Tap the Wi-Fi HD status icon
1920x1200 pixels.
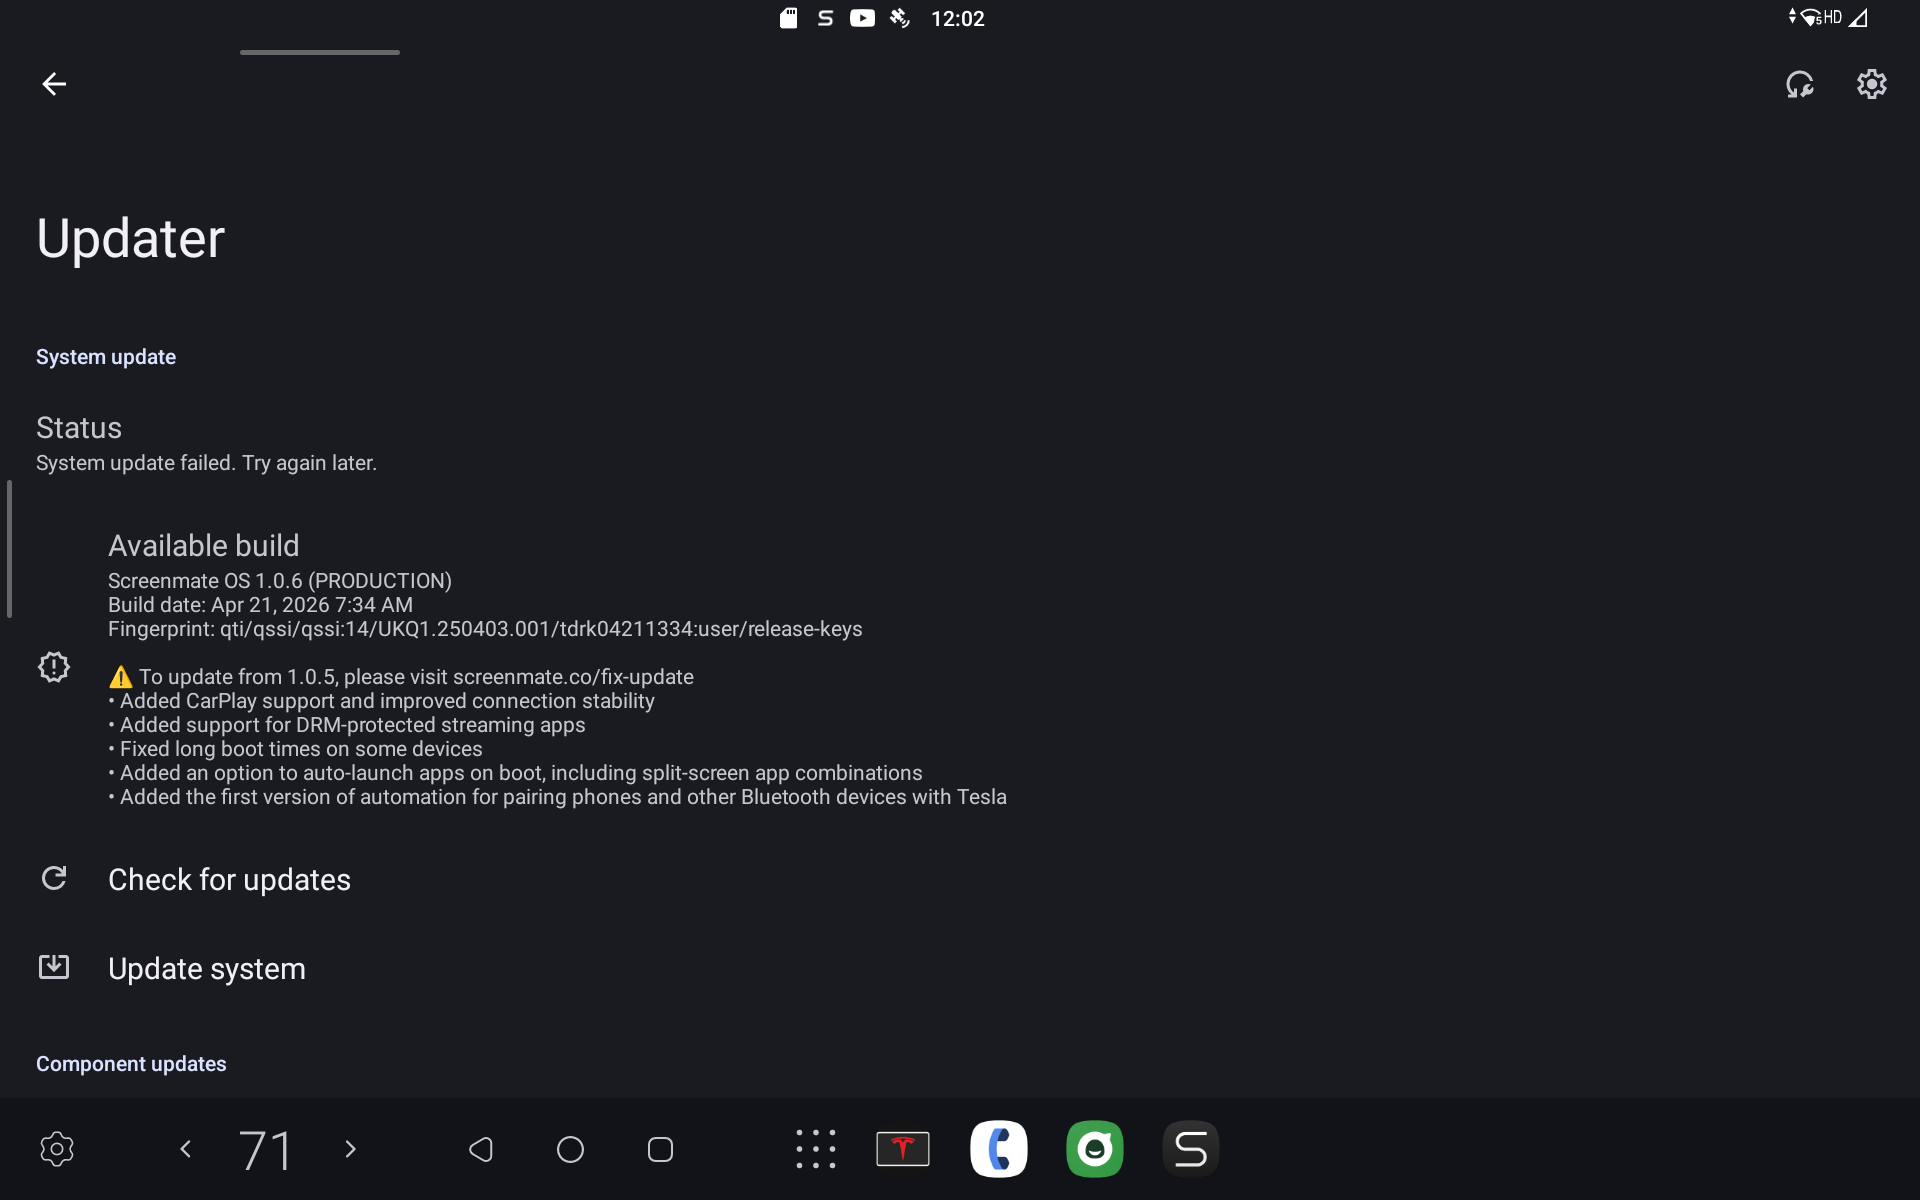pyautogui.click(x=1816, y=17)
